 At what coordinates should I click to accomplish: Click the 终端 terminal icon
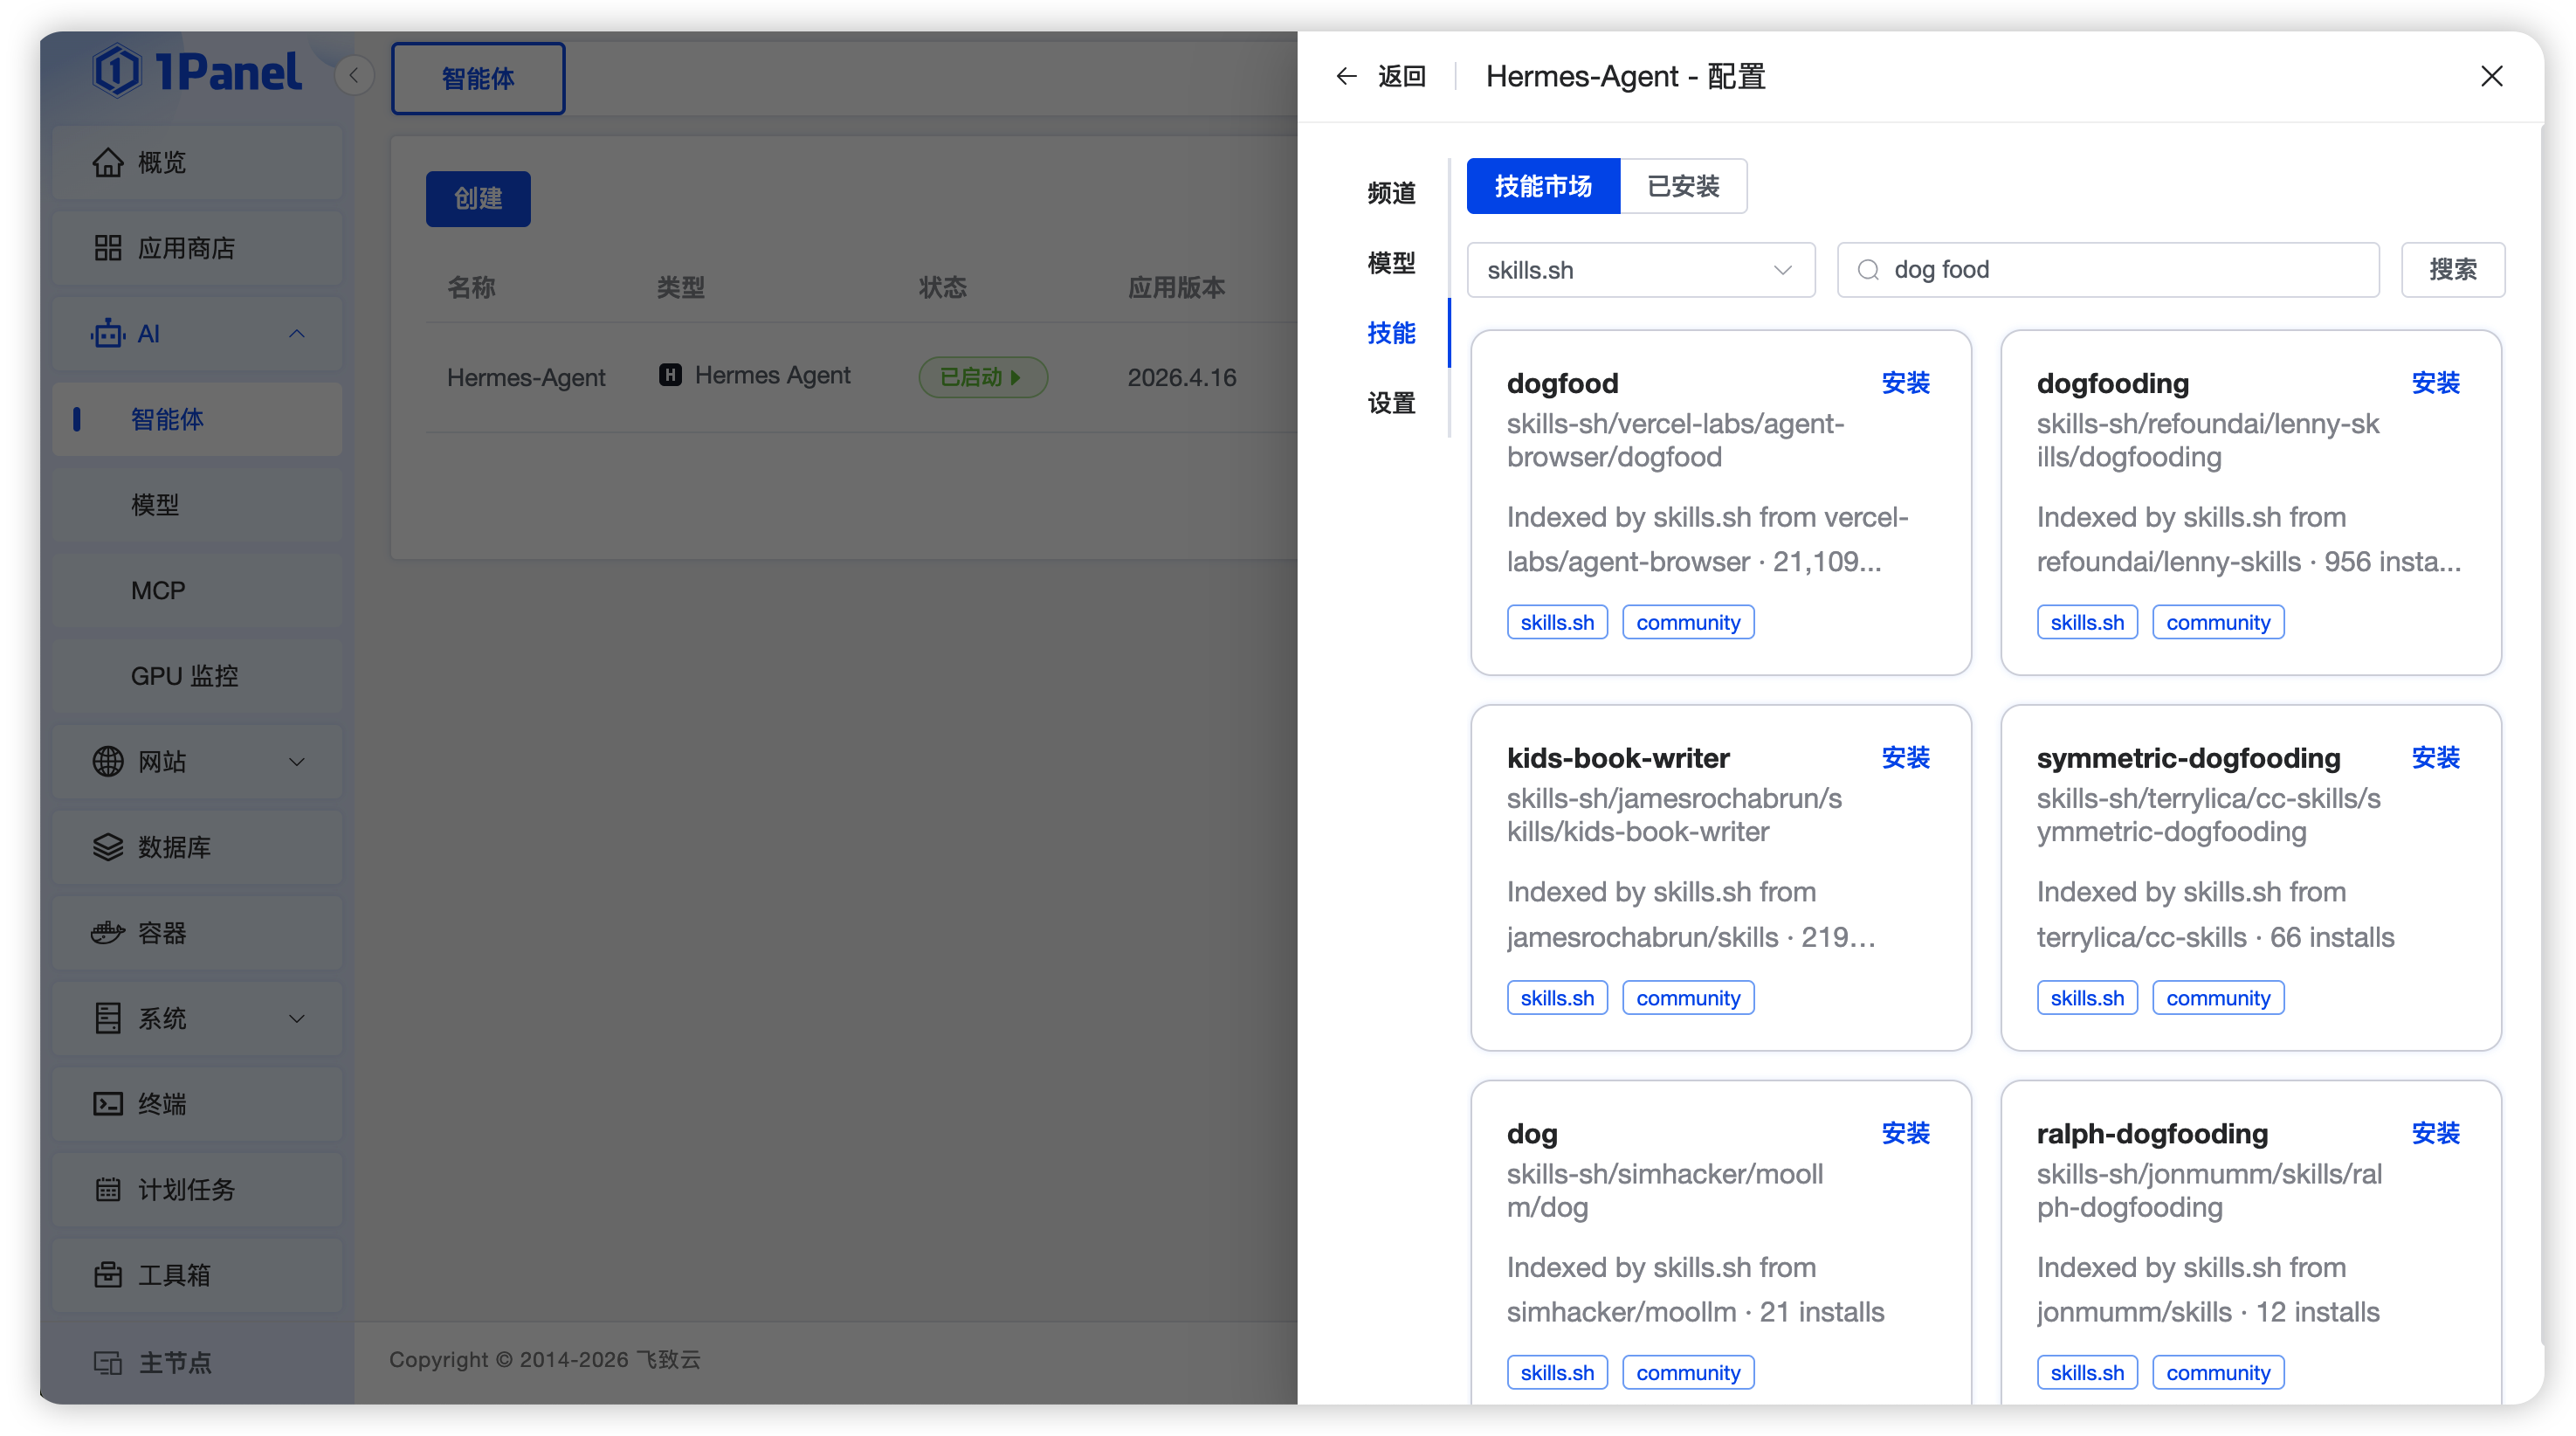click(x=108, y=1103)
